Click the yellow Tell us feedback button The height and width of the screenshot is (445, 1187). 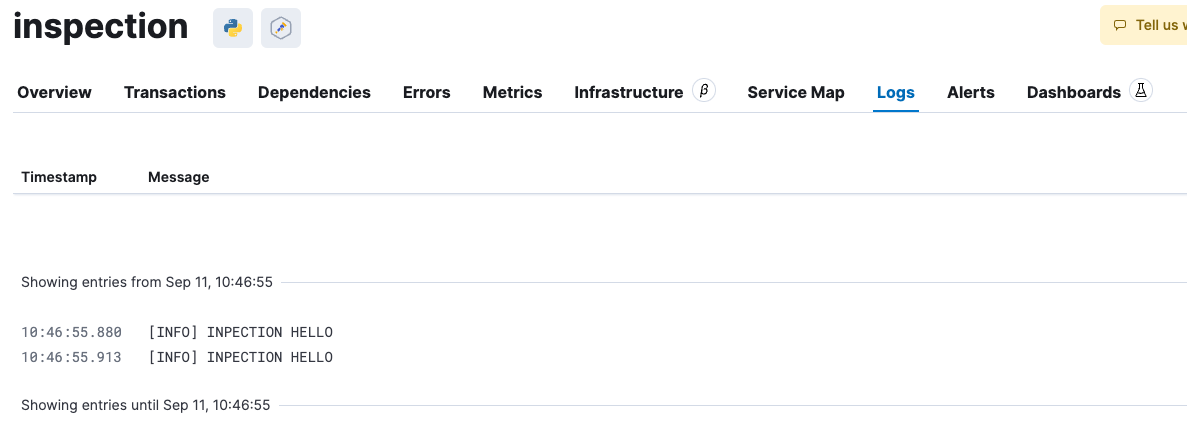[x=1143, y=26]
